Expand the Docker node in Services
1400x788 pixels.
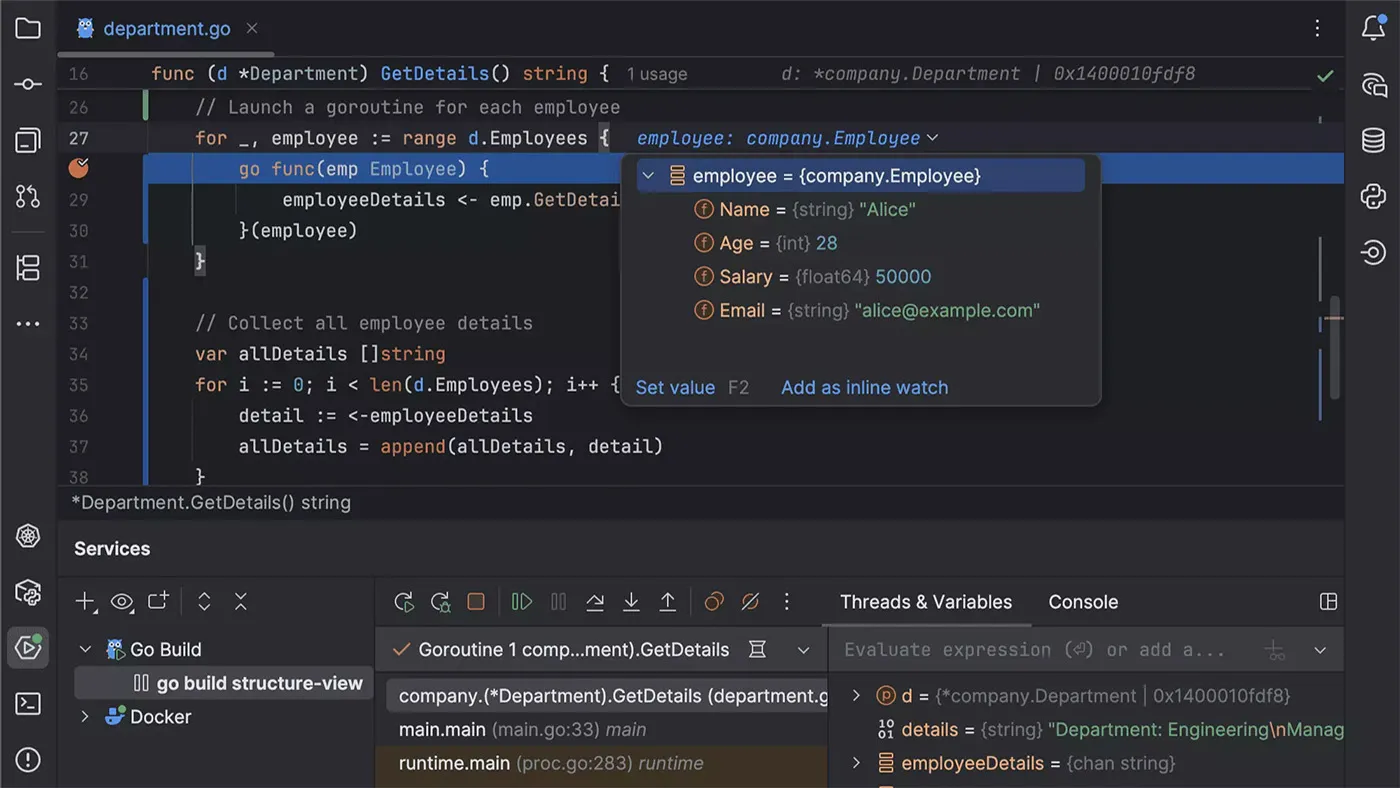coord(85,716)
